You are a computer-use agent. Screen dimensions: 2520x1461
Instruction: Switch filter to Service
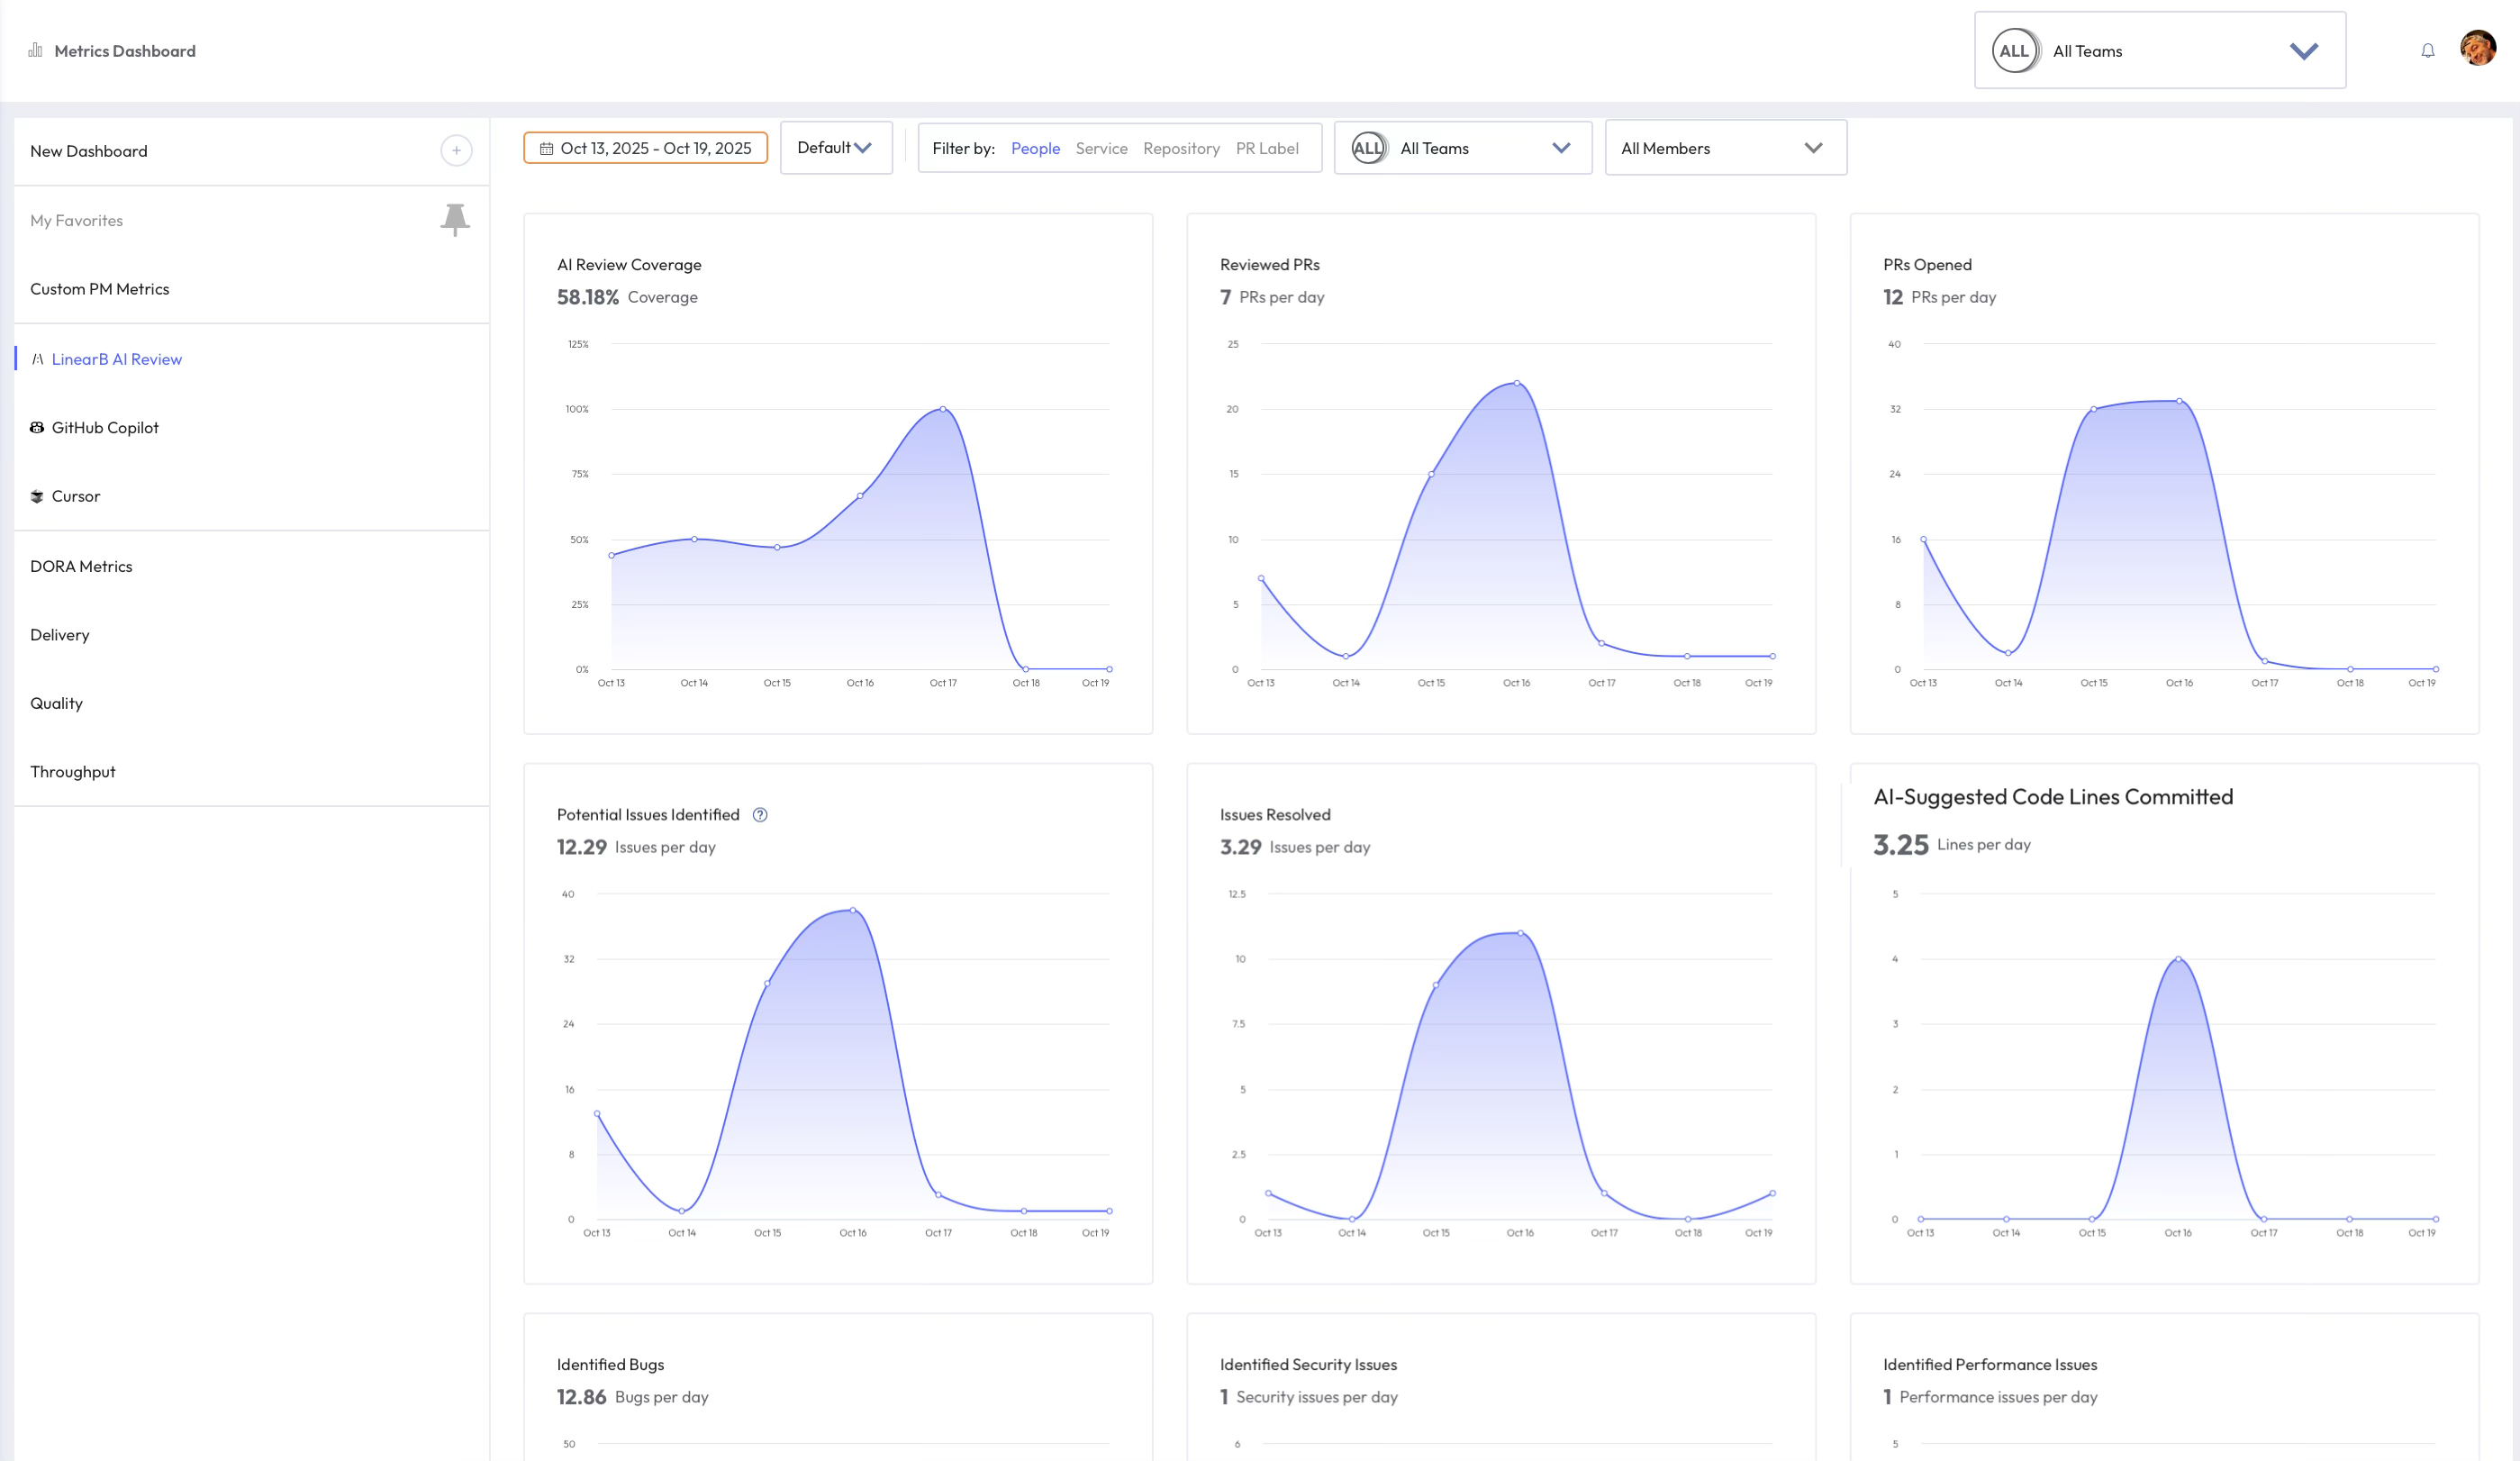coord(1101,149)
